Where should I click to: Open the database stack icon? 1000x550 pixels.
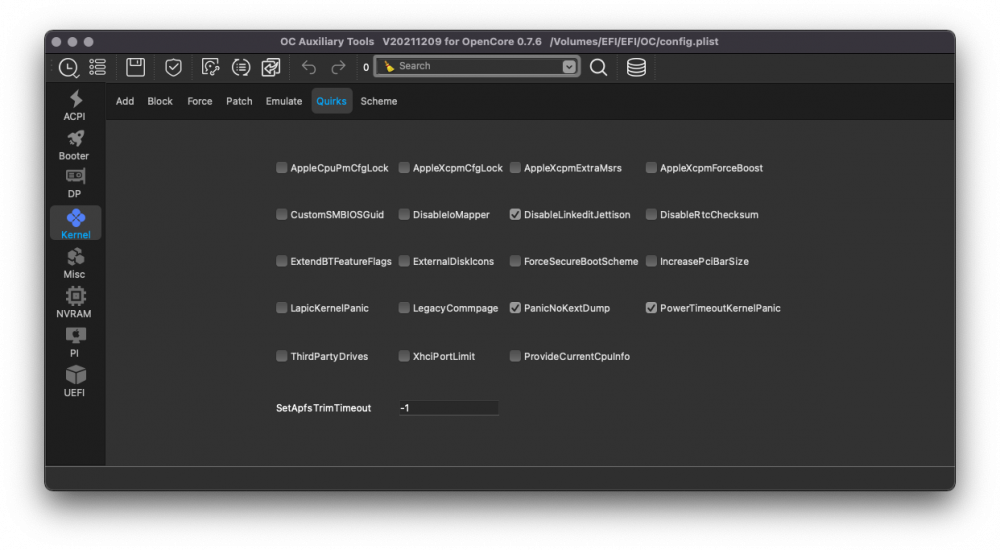coord(636,67)
